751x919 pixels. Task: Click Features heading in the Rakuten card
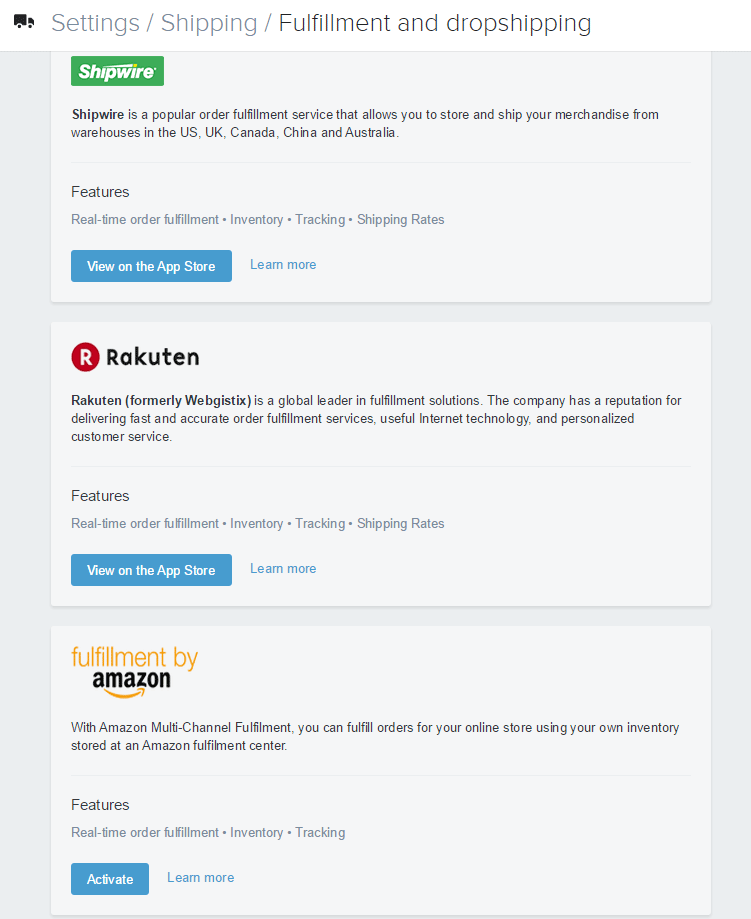[100, 496]
